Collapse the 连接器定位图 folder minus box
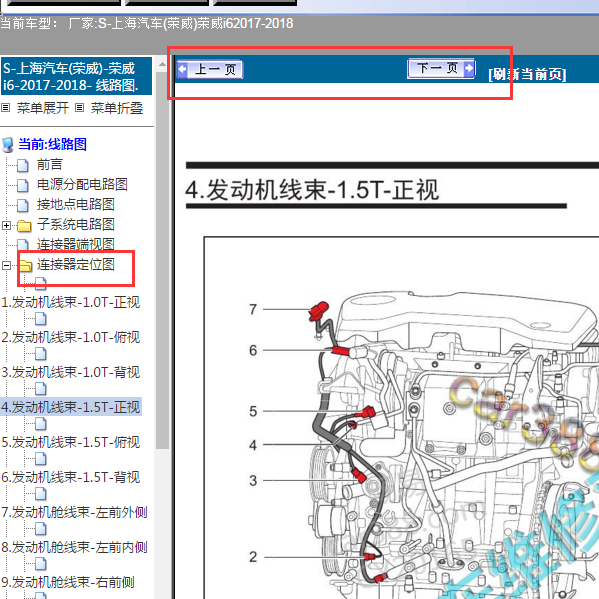This screenshot has height=599, width=599. click(x=6, y=265)
